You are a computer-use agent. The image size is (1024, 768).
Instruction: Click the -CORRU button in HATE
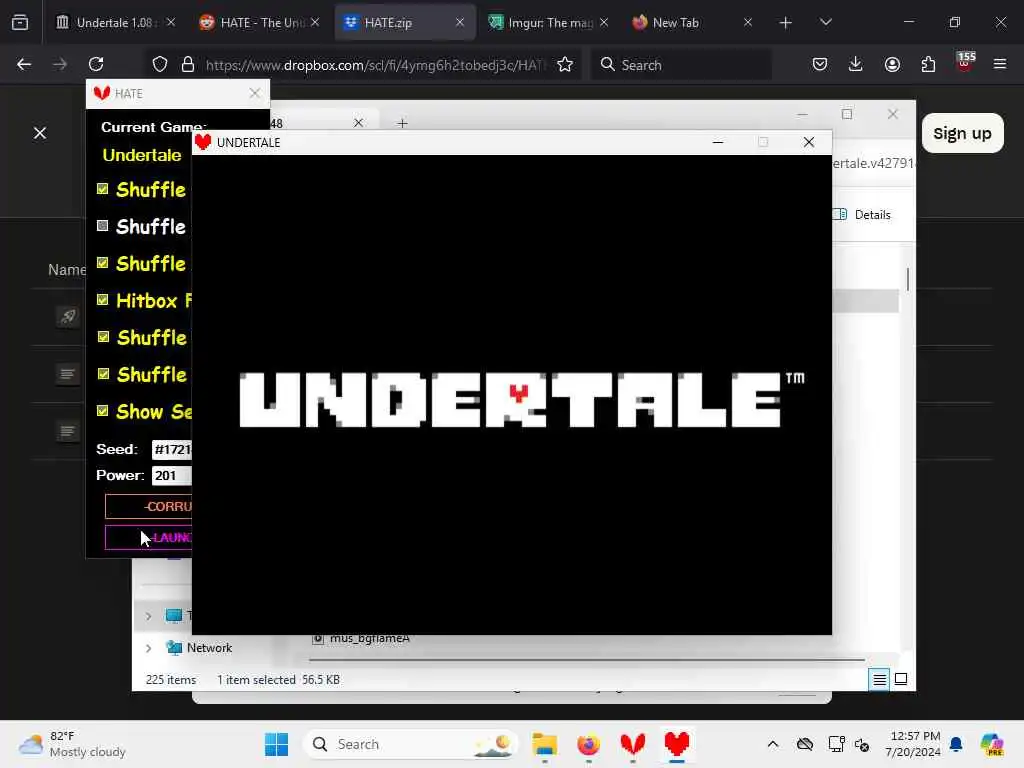click(x=148, y=506)
